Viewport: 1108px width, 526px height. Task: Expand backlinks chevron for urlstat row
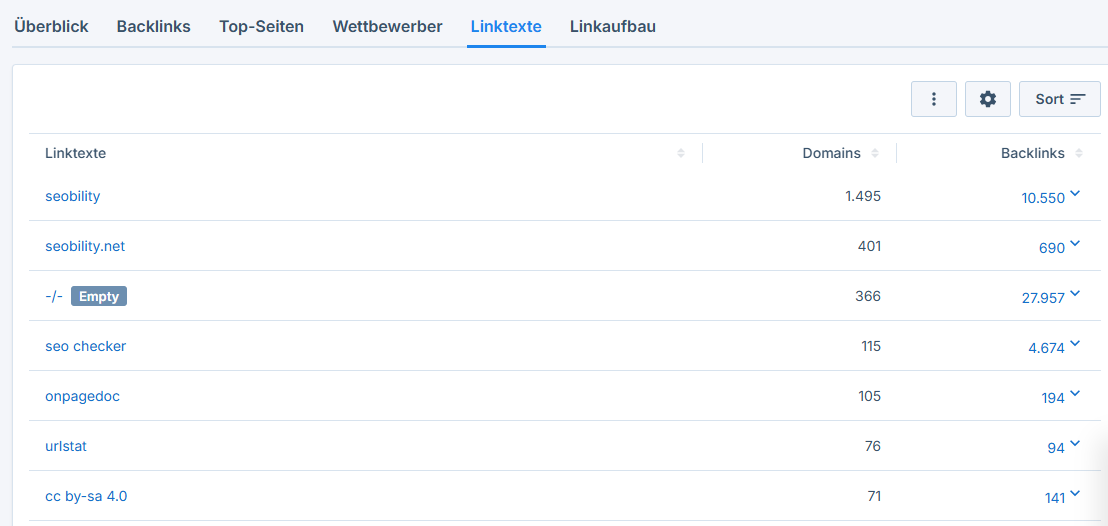pos(1075,444)
